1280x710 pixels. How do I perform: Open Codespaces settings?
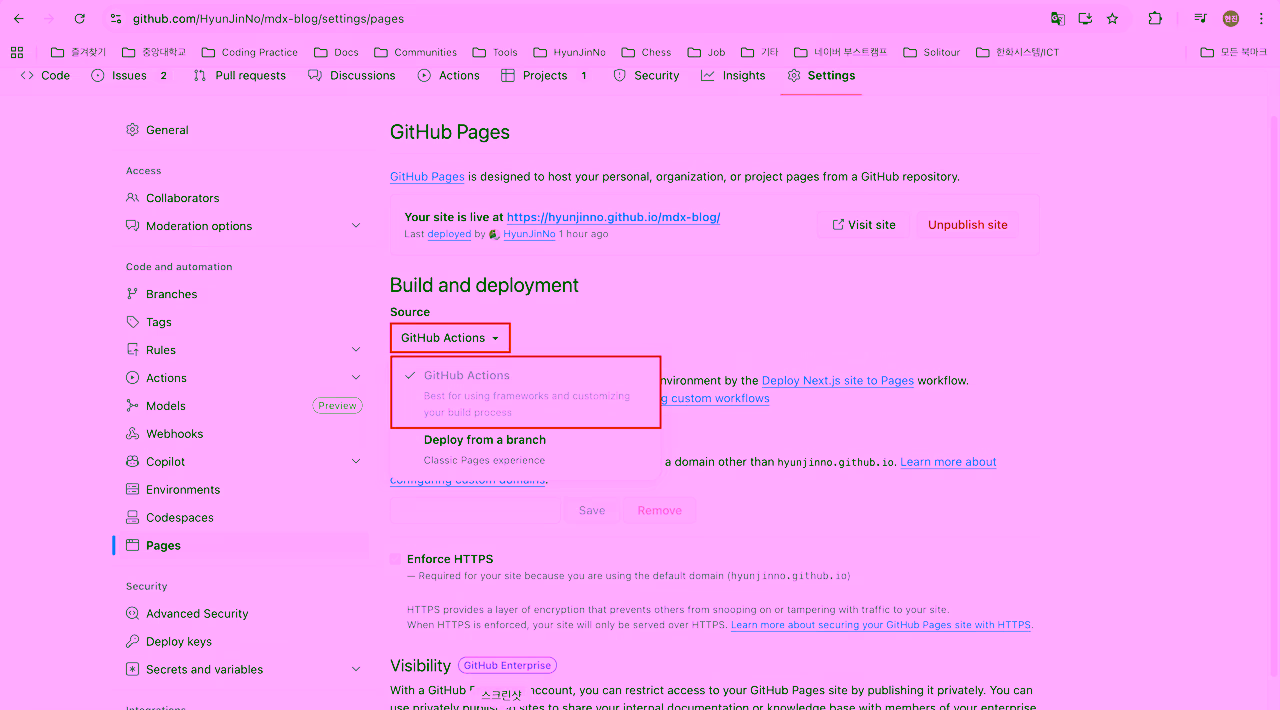tap(178, 517)
